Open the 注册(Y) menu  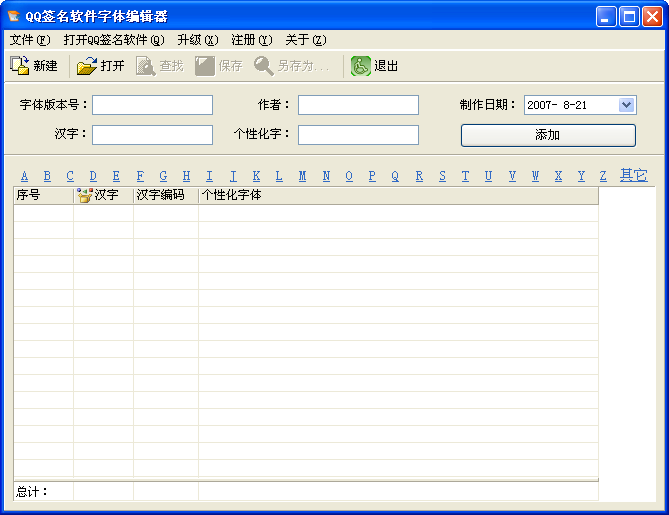(252, 40)
